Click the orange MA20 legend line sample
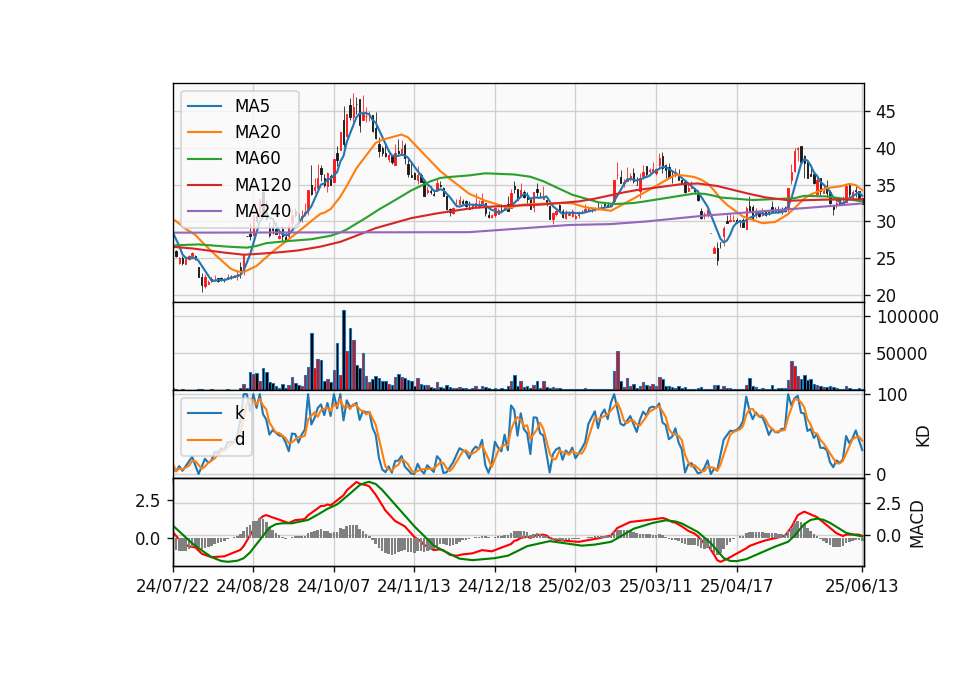The height and width of the screenshot is (690, 960). [x=204, y=132]
